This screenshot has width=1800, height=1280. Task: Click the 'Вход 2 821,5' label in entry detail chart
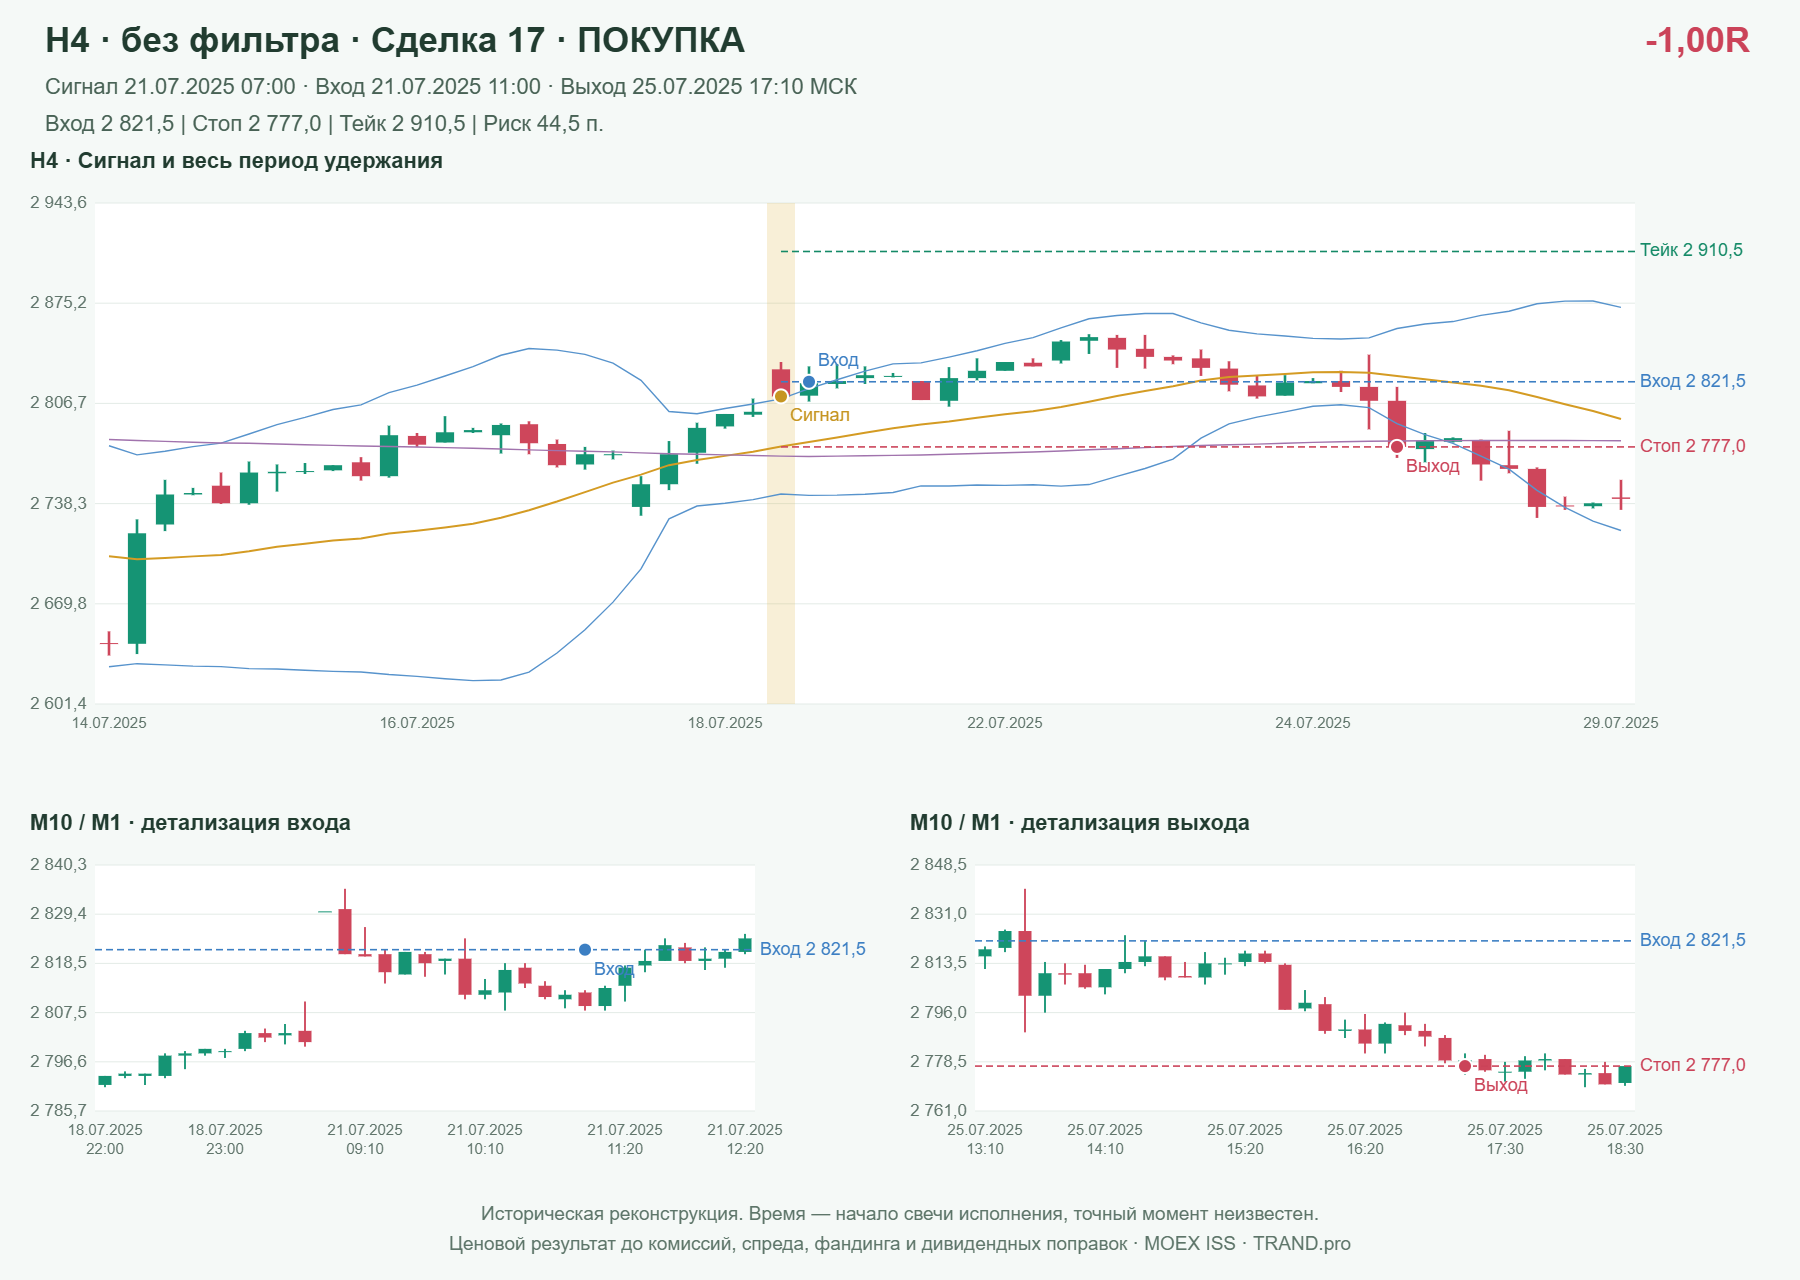tap(813, 949)
